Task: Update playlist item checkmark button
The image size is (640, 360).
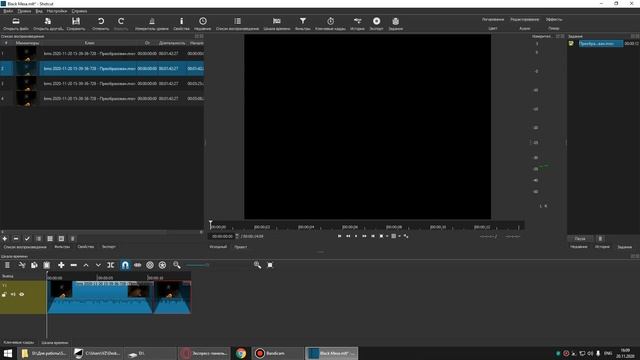Action: coord(27,239)
